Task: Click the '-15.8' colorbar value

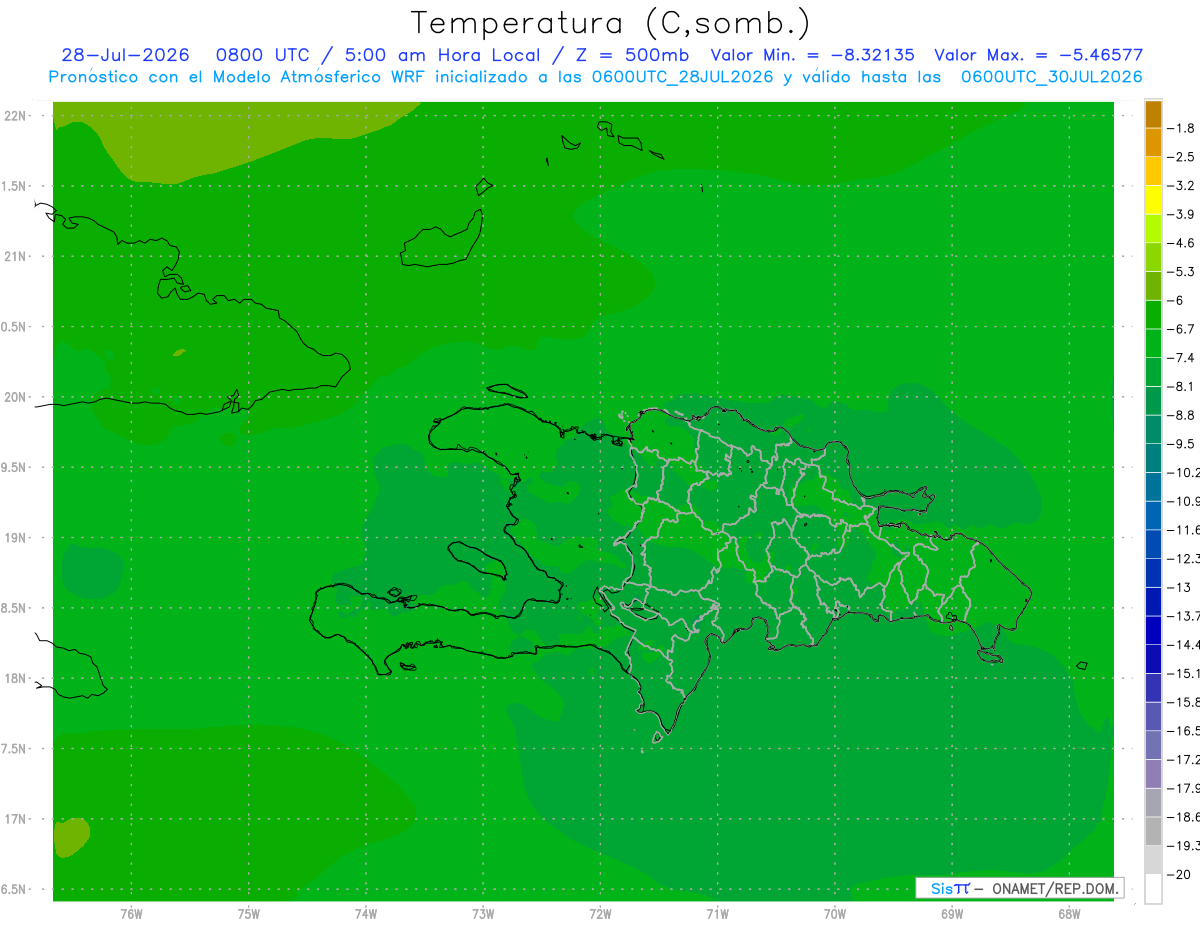Action: pyautogui.click(x=1185, y=701)
